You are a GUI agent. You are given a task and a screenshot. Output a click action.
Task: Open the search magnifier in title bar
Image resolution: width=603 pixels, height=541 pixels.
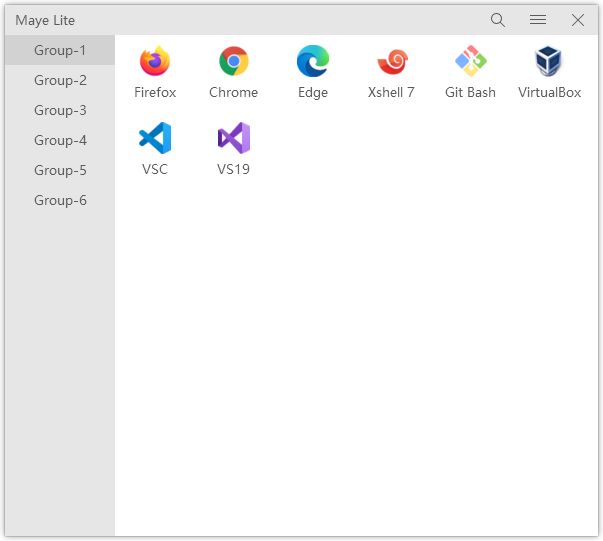pos(498,20)
